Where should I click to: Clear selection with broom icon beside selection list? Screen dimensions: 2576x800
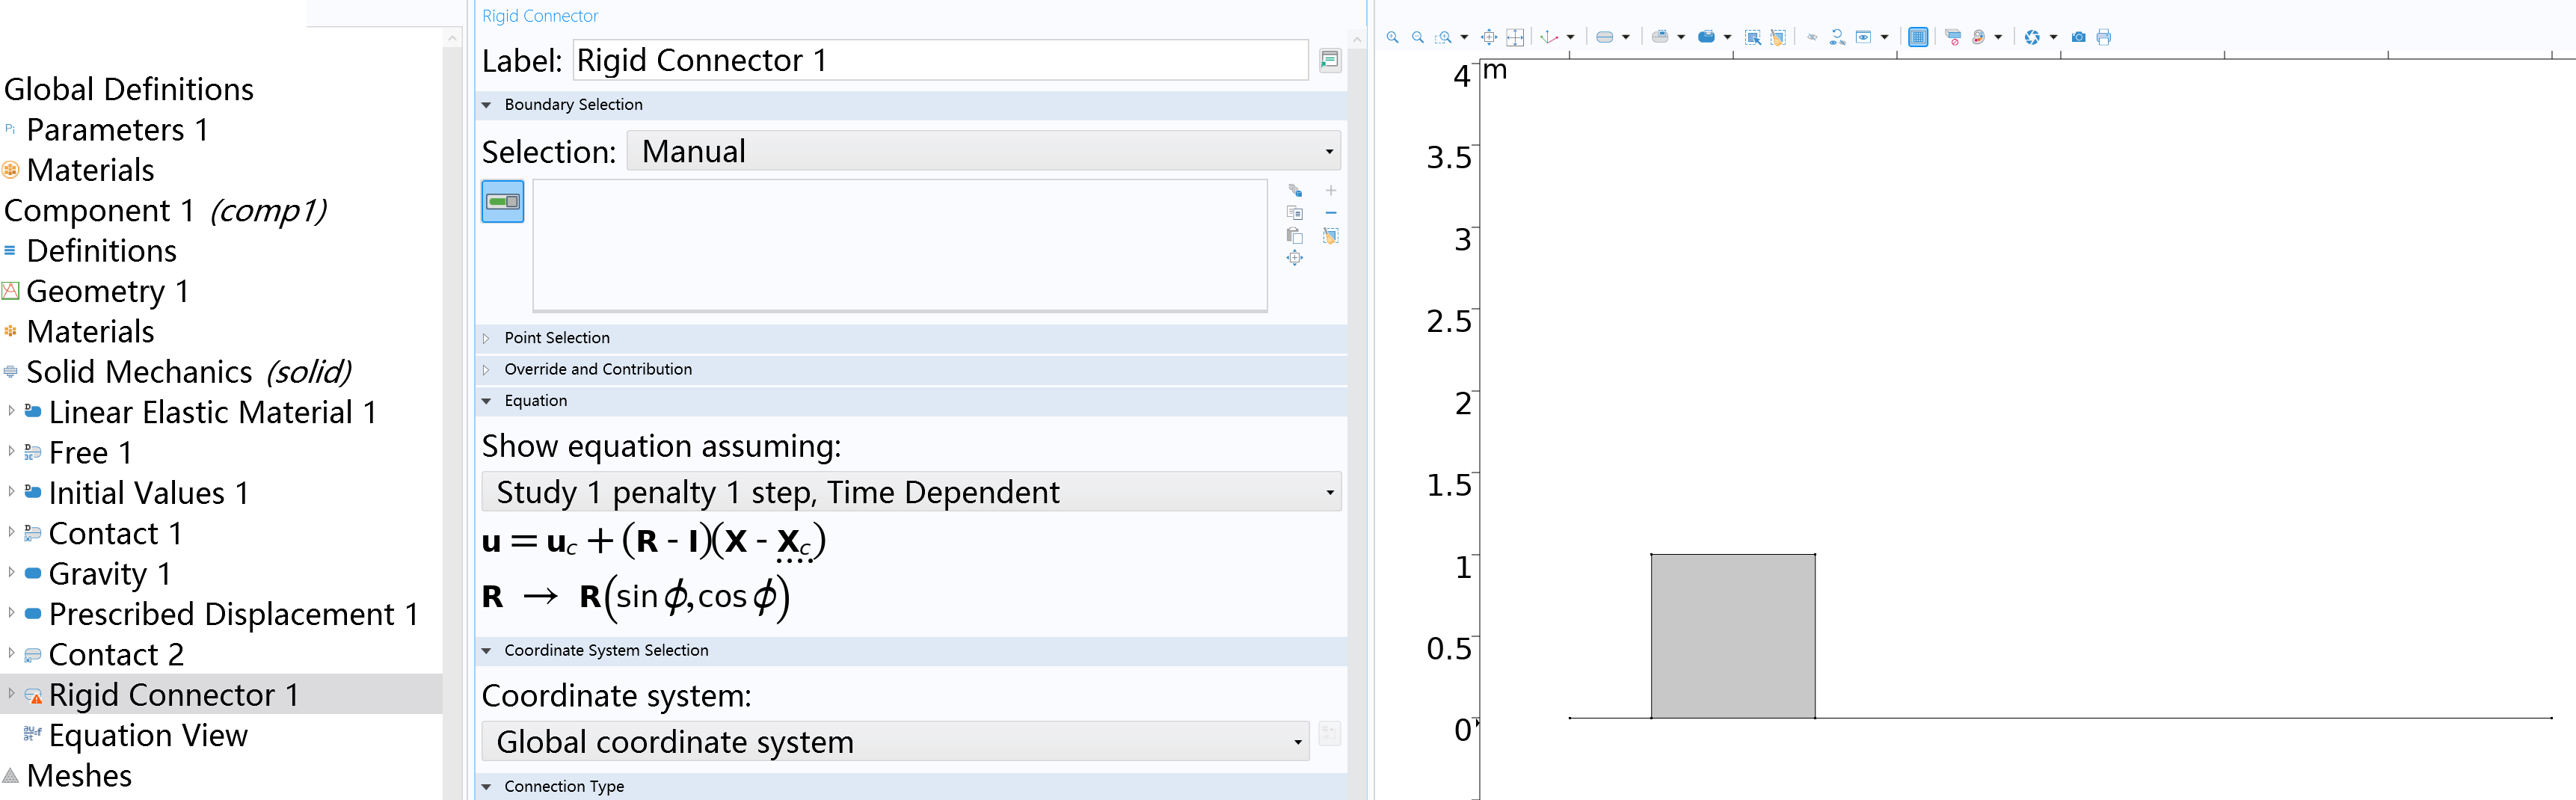pos(1330,236)
